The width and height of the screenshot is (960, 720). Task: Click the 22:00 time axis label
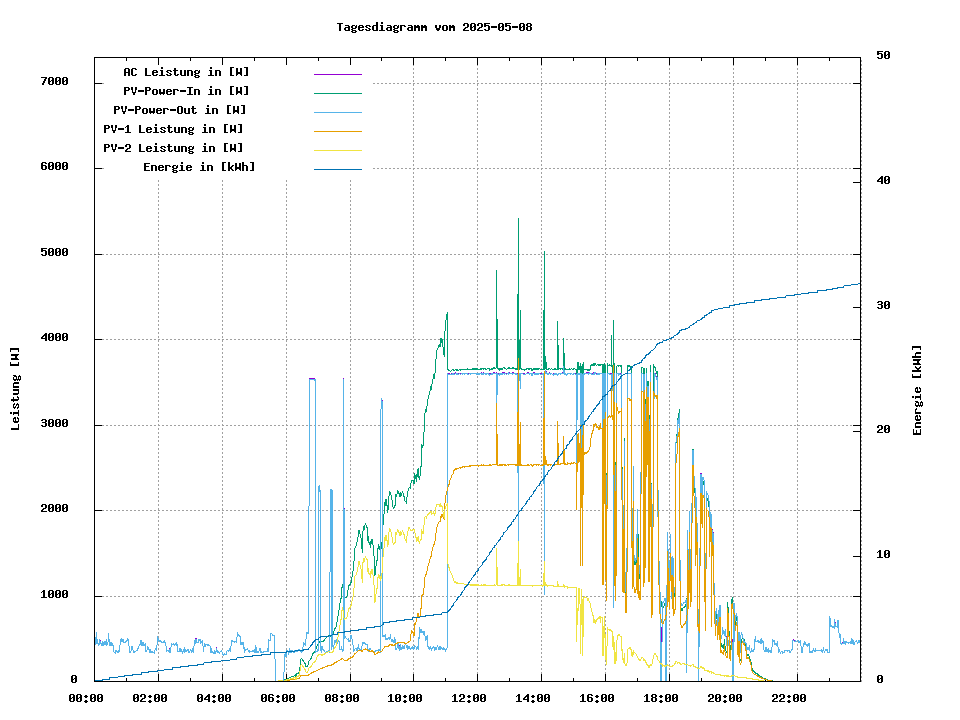789,698
